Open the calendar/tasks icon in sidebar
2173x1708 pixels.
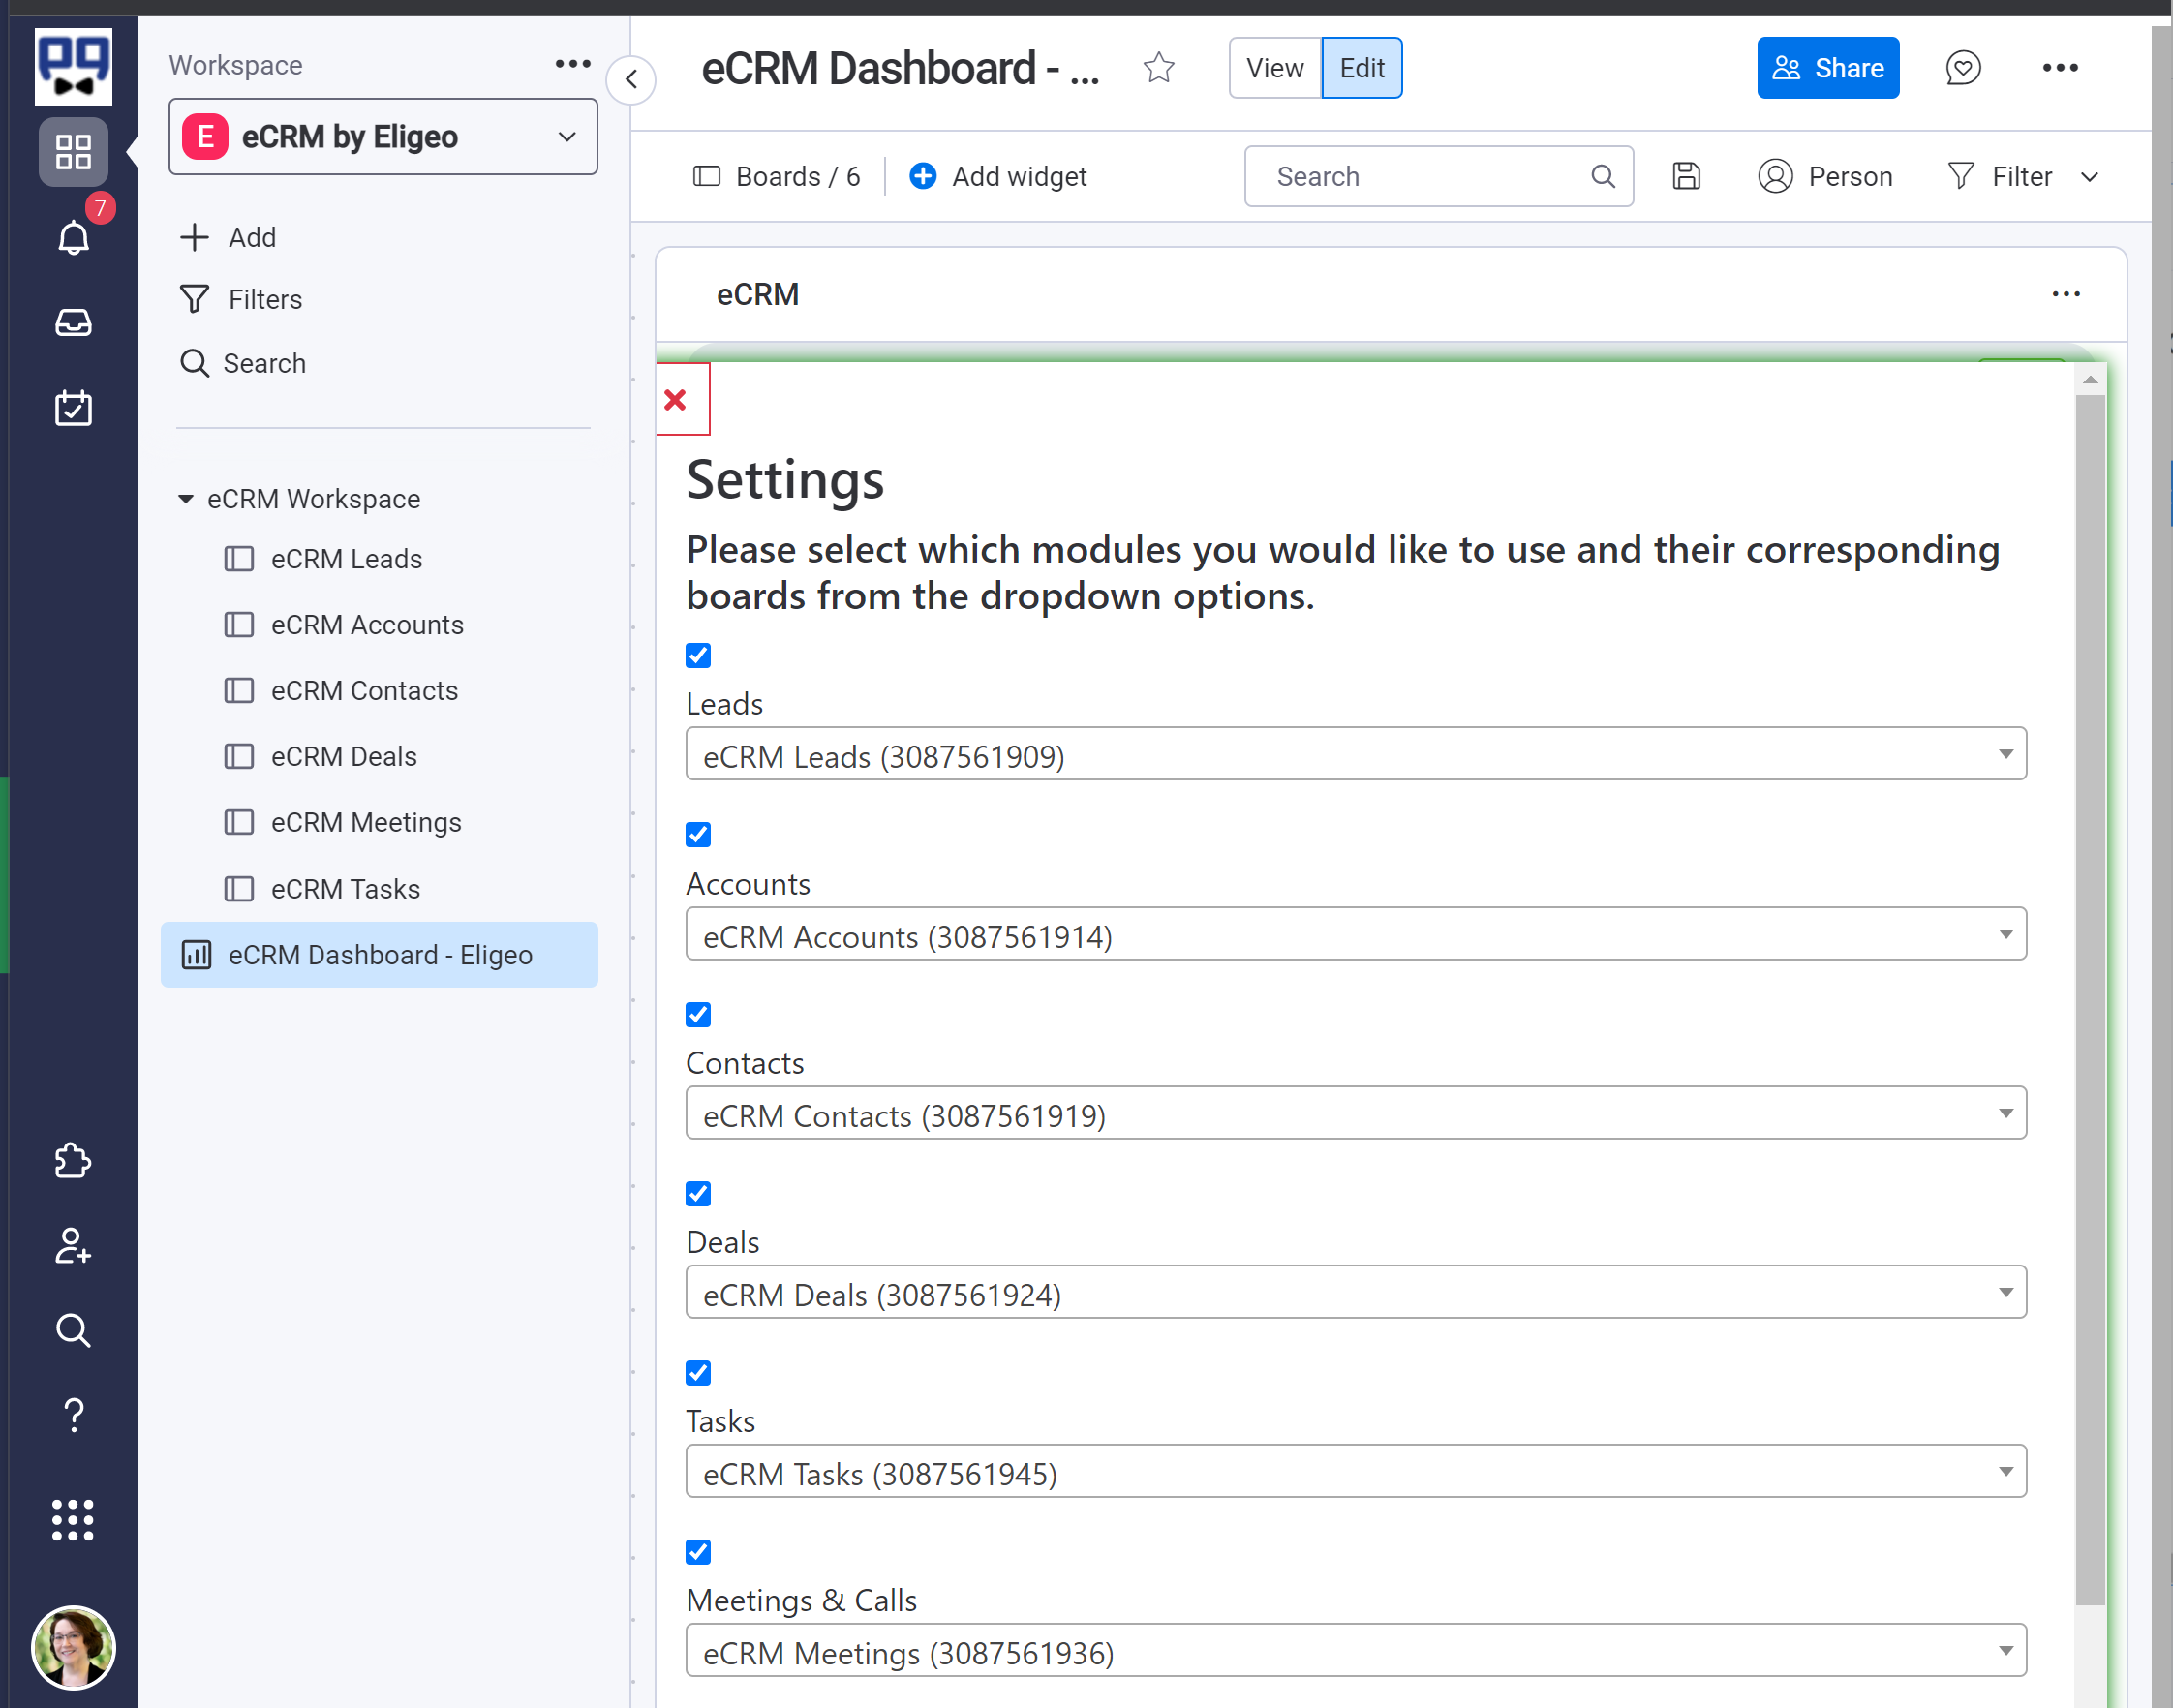point(73,408)
